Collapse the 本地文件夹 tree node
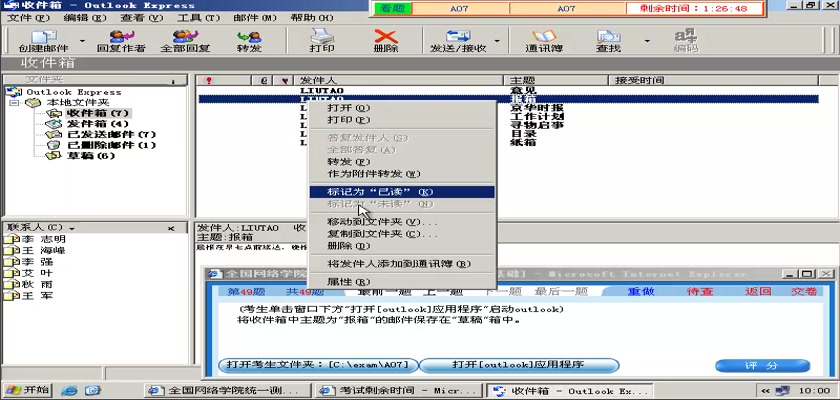840x400 pixels. pos(14,102)
